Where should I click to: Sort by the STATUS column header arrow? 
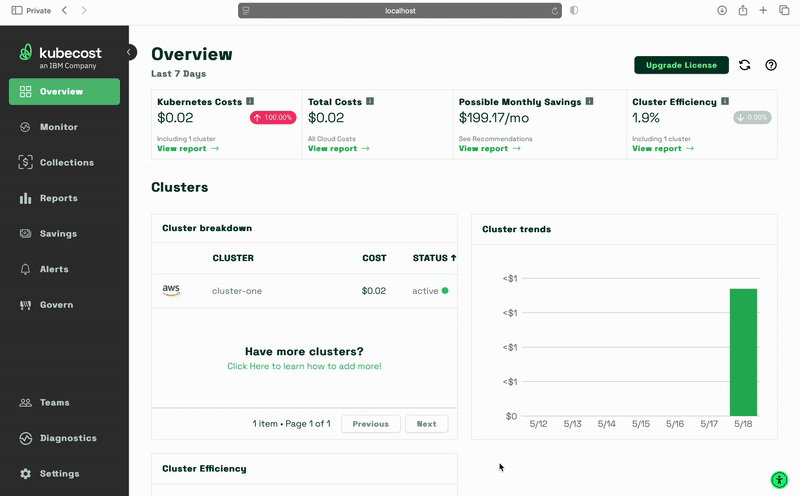[x=453, y=258]
